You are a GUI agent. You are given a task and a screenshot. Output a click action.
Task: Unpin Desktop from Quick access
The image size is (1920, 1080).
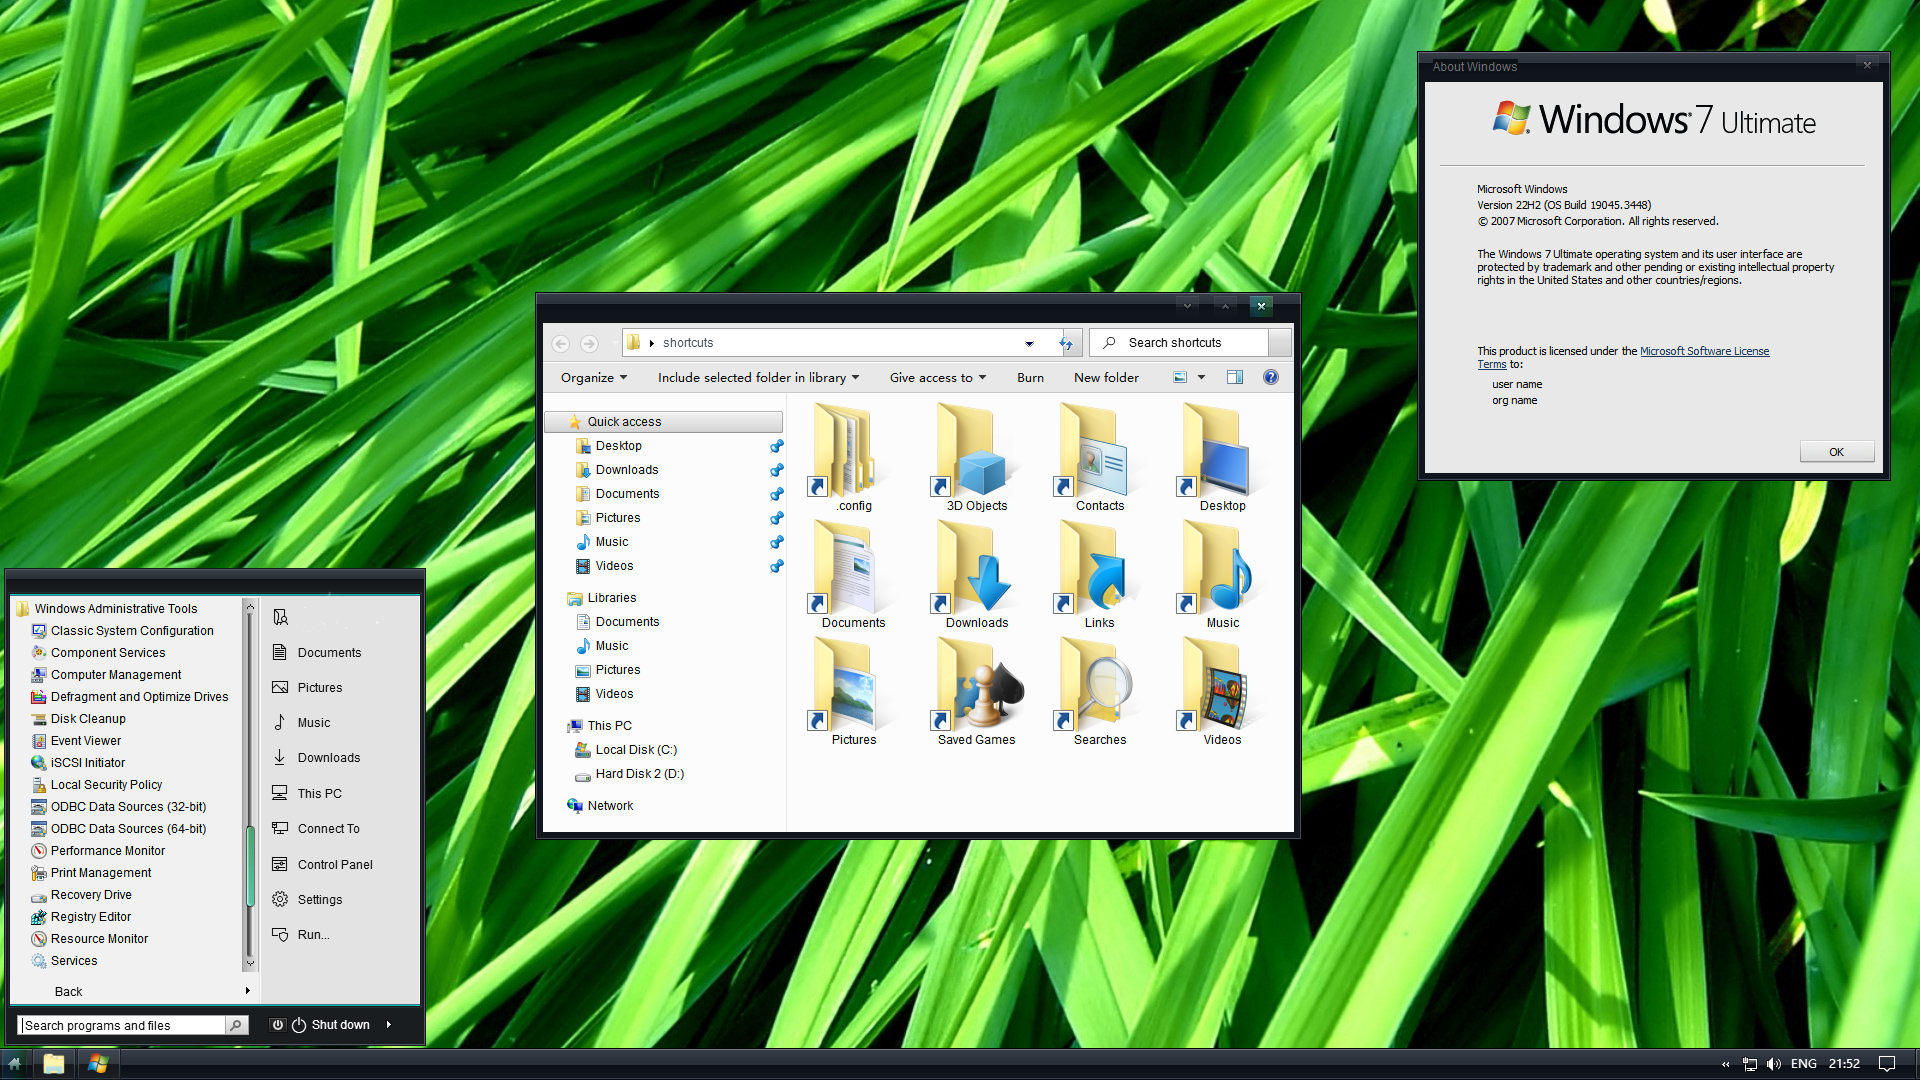click(776, 446)
